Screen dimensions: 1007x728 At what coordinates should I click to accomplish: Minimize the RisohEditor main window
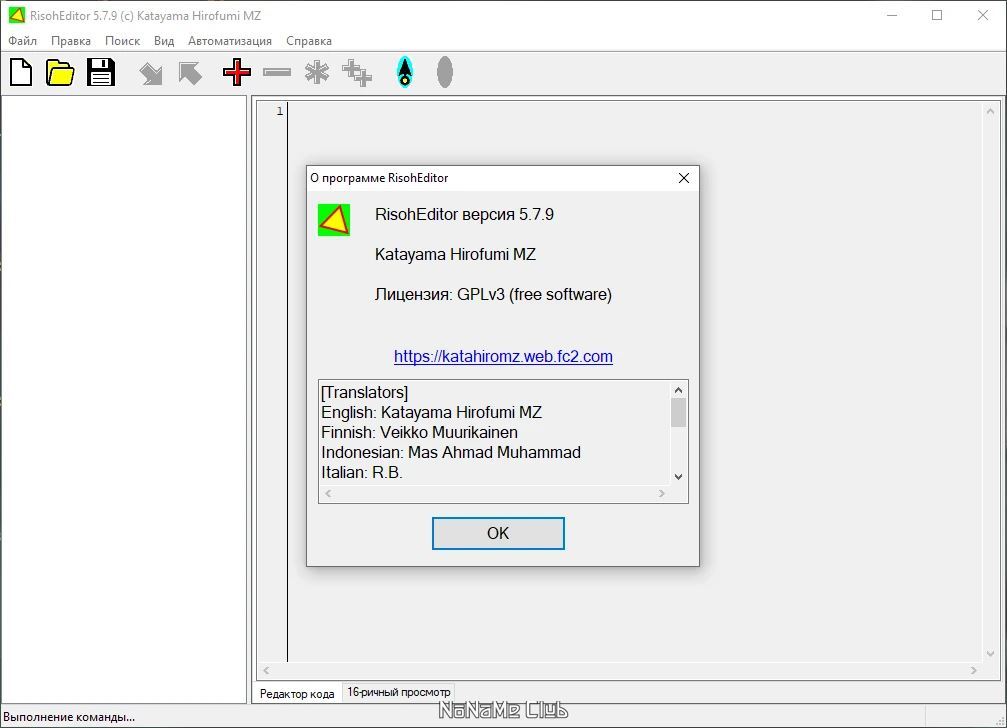(892, 15)
